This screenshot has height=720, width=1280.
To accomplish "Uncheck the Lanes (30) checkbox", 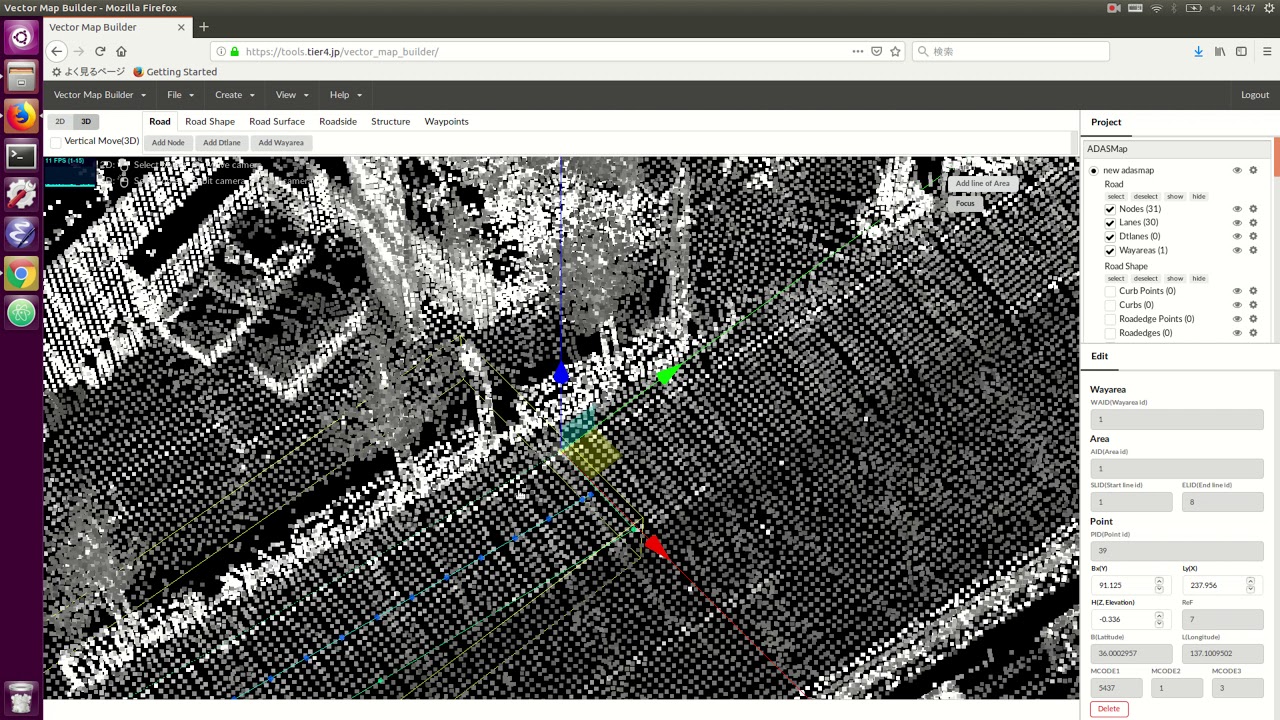I will tap(1110, 223).
